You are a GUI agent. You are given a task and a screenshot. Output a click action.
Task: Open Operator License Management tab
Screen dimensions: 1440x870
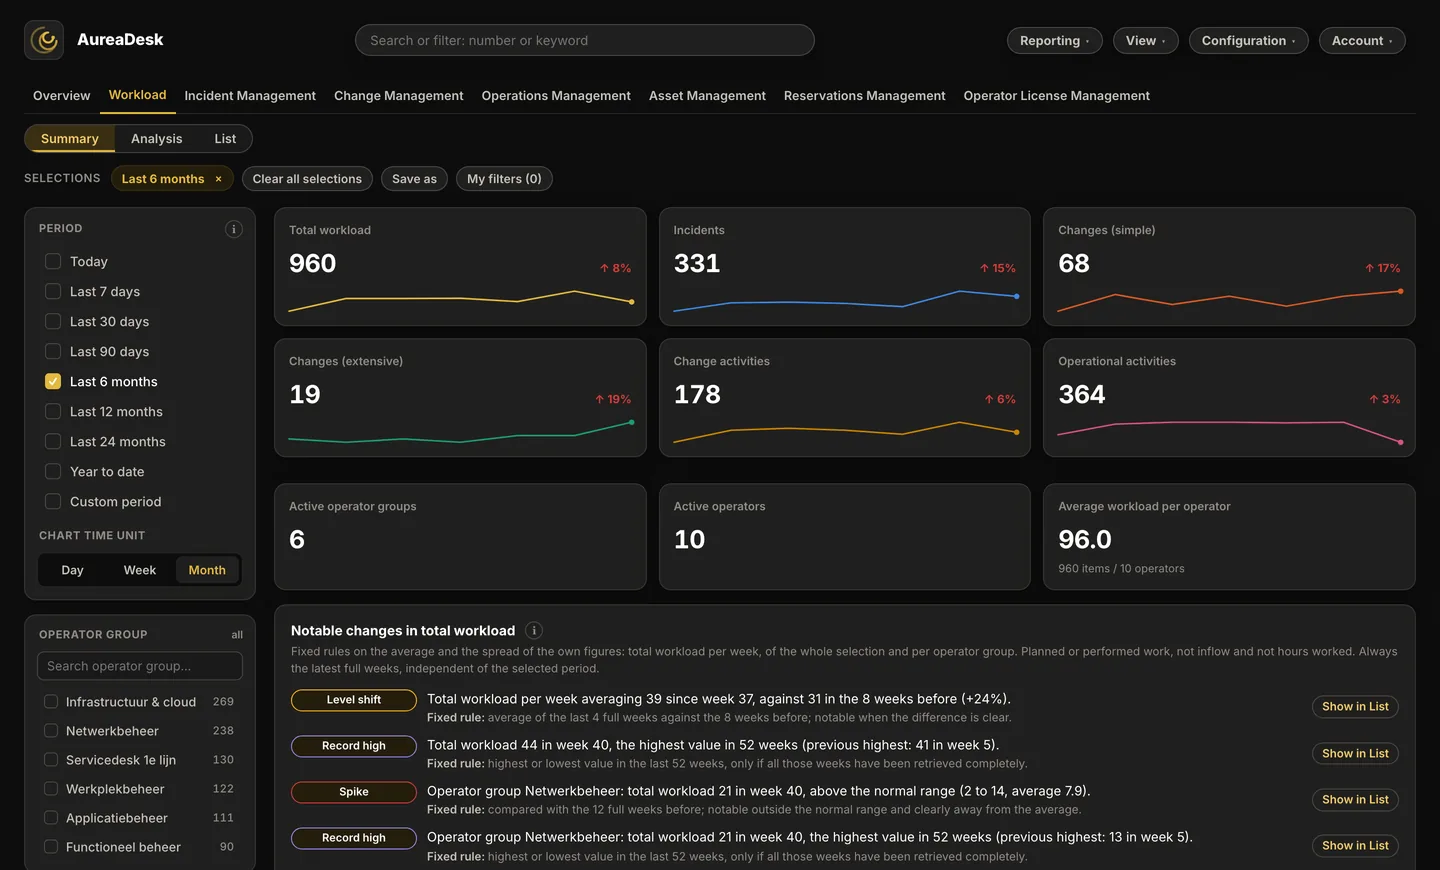coord(1056,96)
